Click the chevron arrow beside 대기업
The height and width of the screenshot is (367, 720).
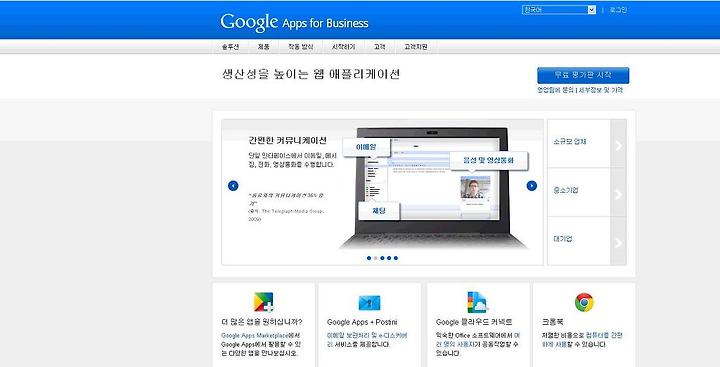[x=619, y=242]
